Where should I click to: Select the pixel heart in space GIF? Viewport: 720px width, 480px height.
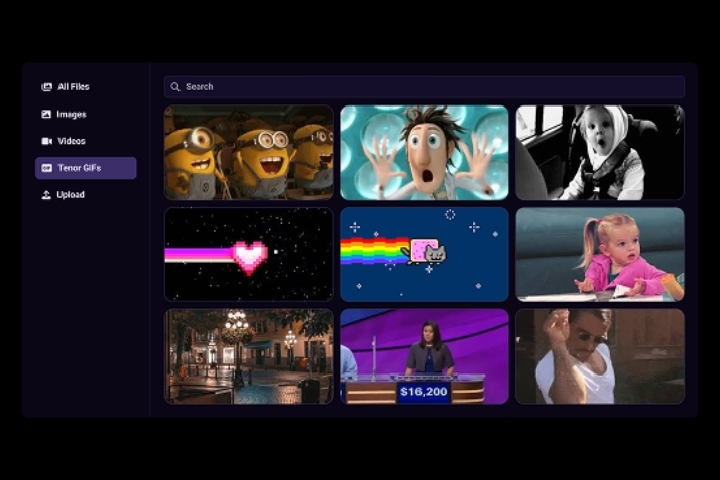(249, 254)
